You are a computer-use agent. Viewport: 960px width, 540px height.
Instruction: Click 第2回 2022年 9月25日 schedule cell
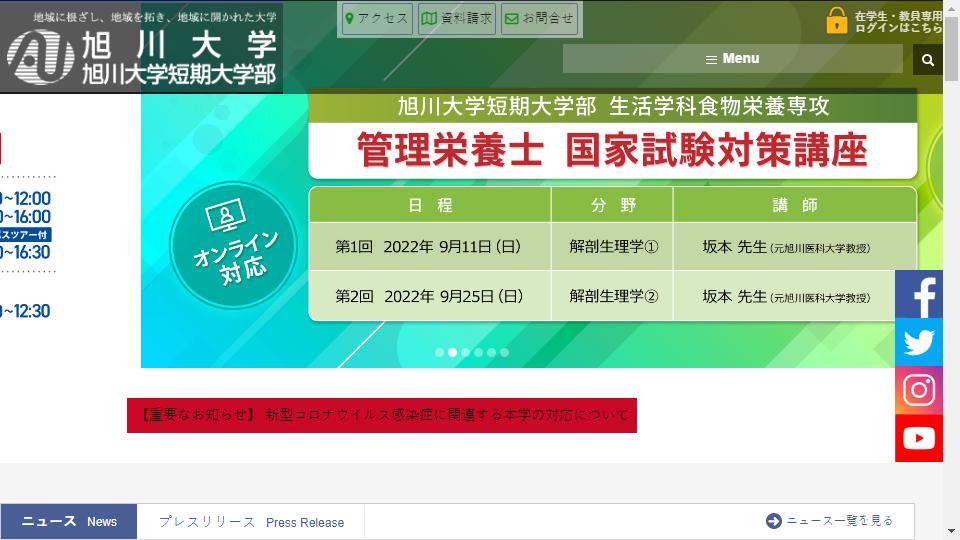430,296
